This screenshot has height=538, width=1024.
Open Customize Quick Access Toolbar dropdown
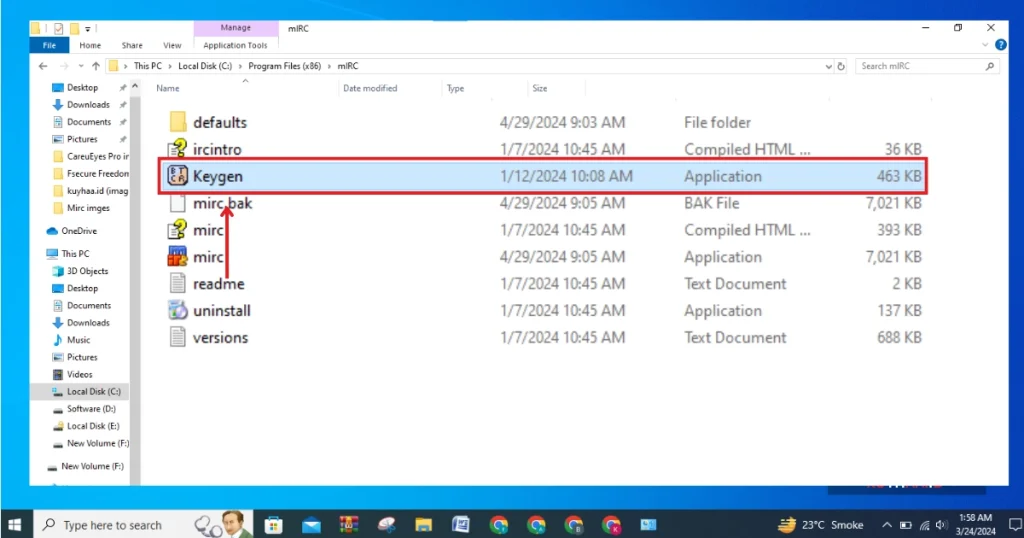[x=88, y=29]
